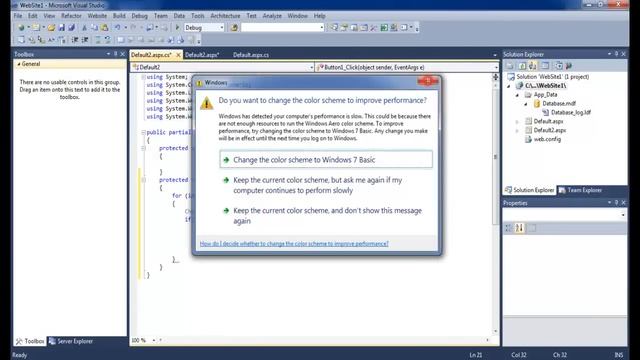Click Property Pages icon in Properties panel
The width and height of the screenshot is (640, 360).
[x=532, y=228]
